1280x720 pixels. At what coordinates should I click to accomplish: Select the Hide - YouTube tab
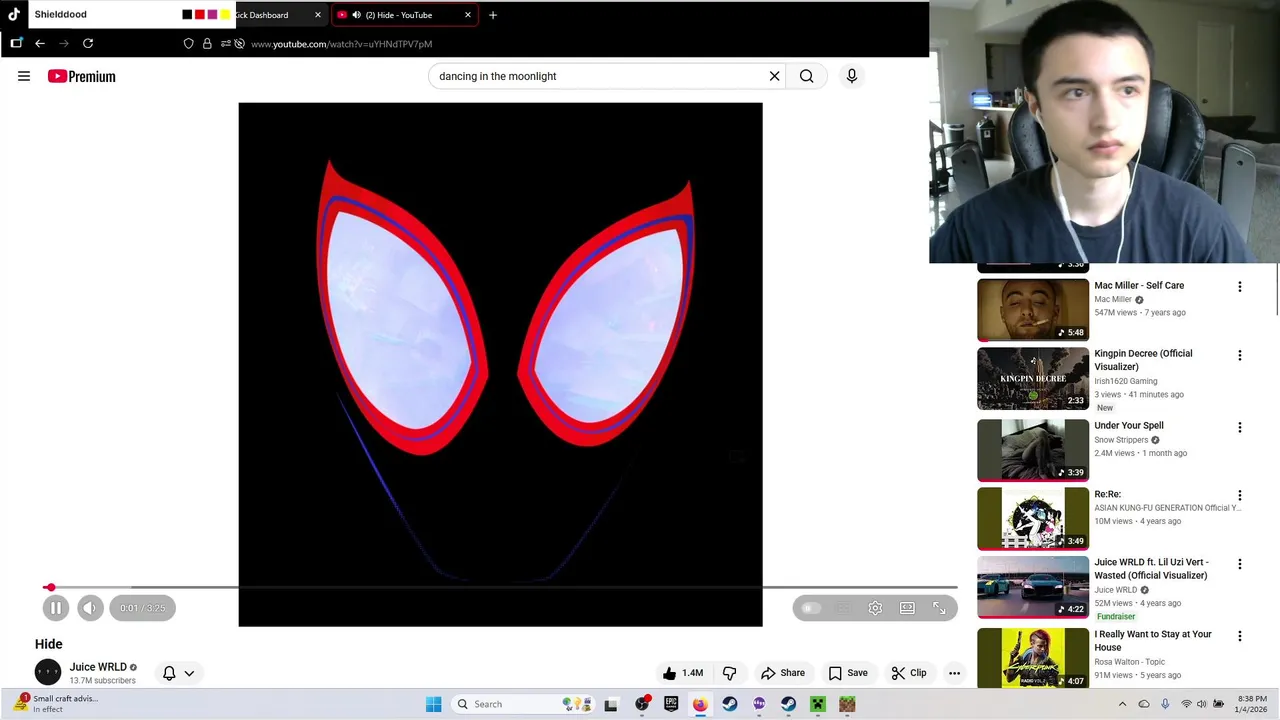pyautogui.click(x=404, y=15)
